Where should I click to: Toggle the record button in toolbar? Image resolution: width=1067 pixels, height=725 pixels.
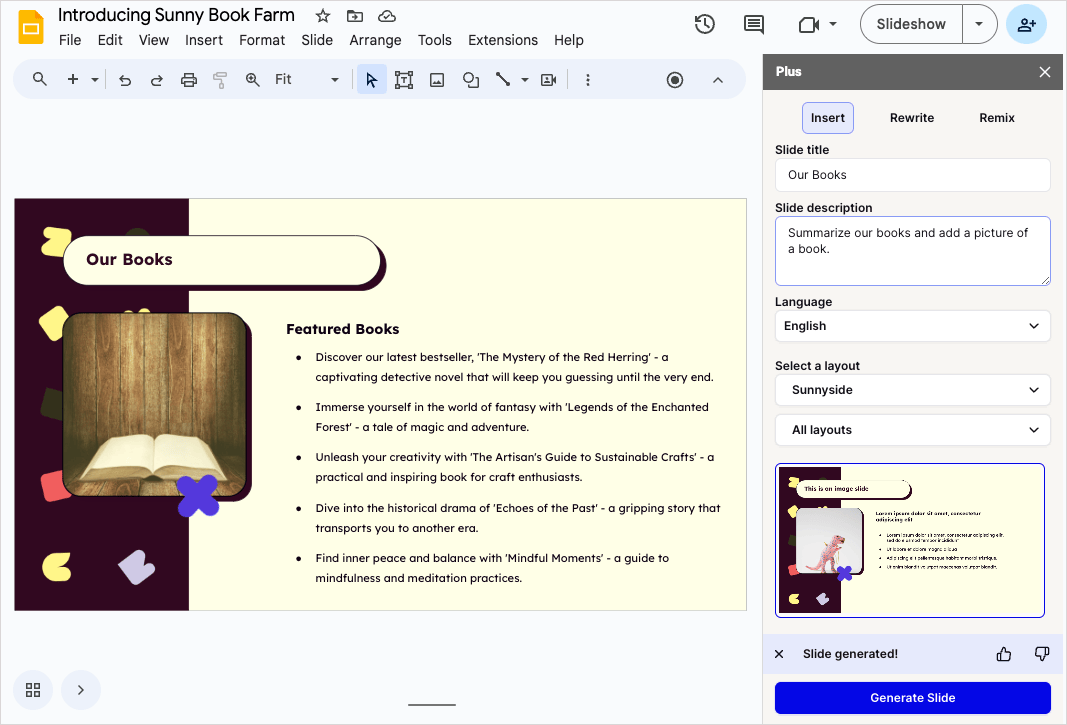675,80
